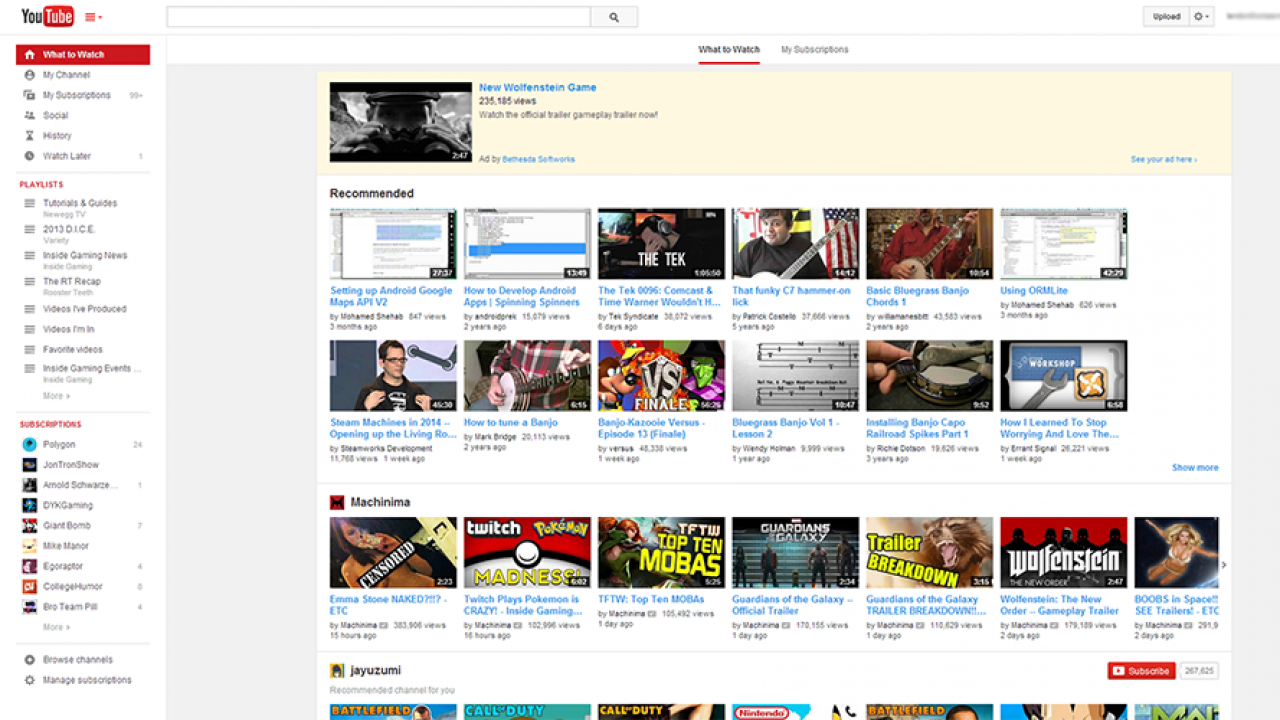Click the search magnifier icon
This screenshot has height=720, width=1280.
[614, 16]
